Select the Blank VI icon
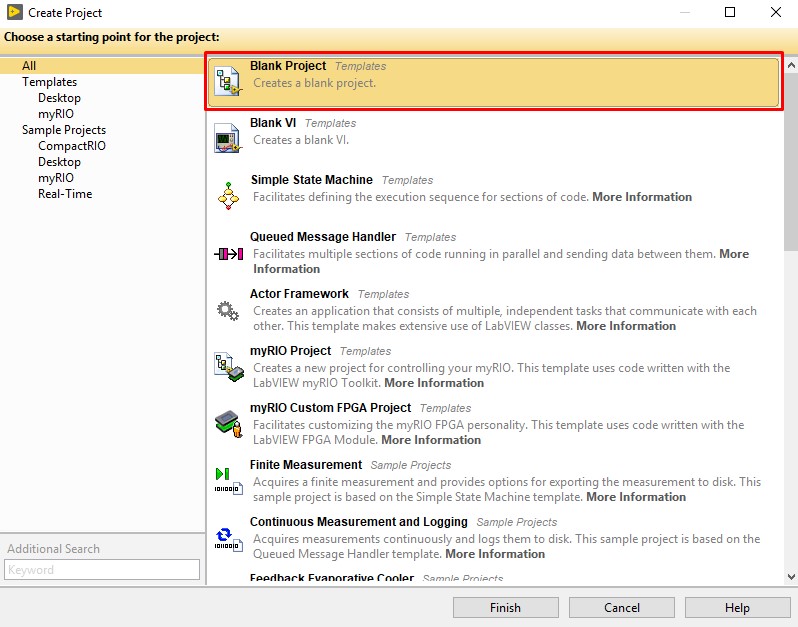This screenshot has height=627, width=798. click(x=229, y=137)
